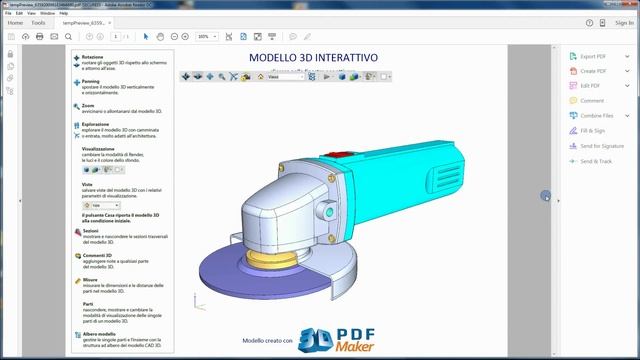Screen dimensions: 640x360
Task: Go to the previous page with the up arrow
Action: (x=89, y=37)
